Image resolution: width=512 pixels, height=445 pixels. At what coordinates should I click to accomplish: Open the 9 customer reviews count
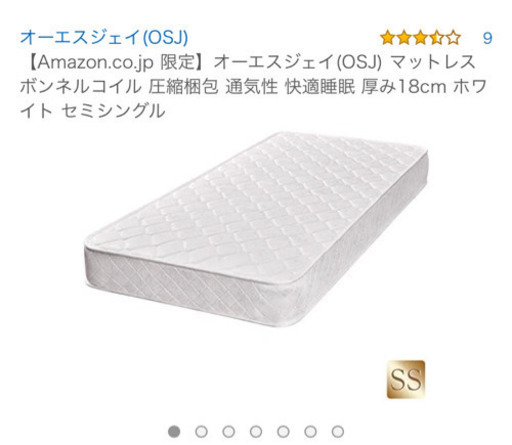click(x=487, y=38)
